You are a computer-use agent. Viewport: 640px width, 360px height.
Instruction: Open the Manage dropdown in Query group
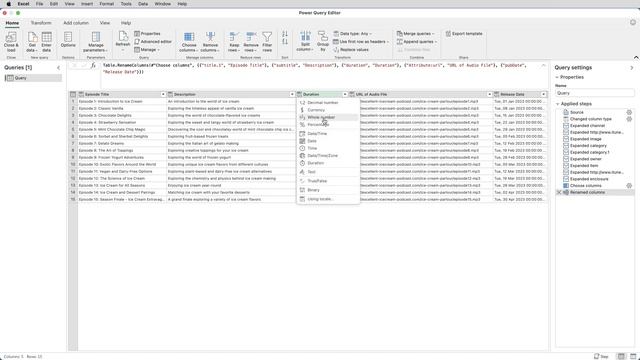coord(147,50)
